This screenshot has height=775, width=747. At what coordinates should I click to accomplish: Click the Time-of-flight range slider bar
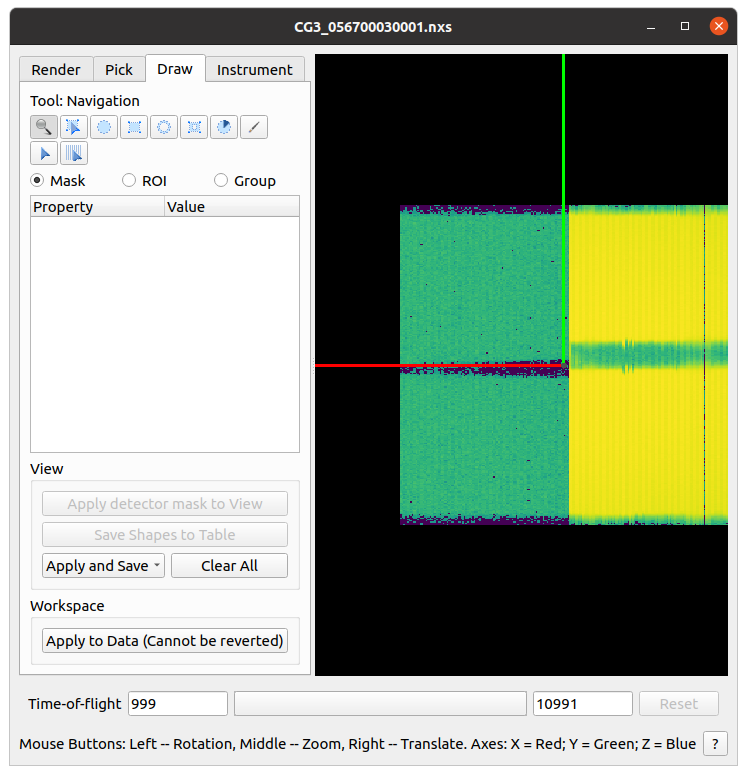point(380,704)
